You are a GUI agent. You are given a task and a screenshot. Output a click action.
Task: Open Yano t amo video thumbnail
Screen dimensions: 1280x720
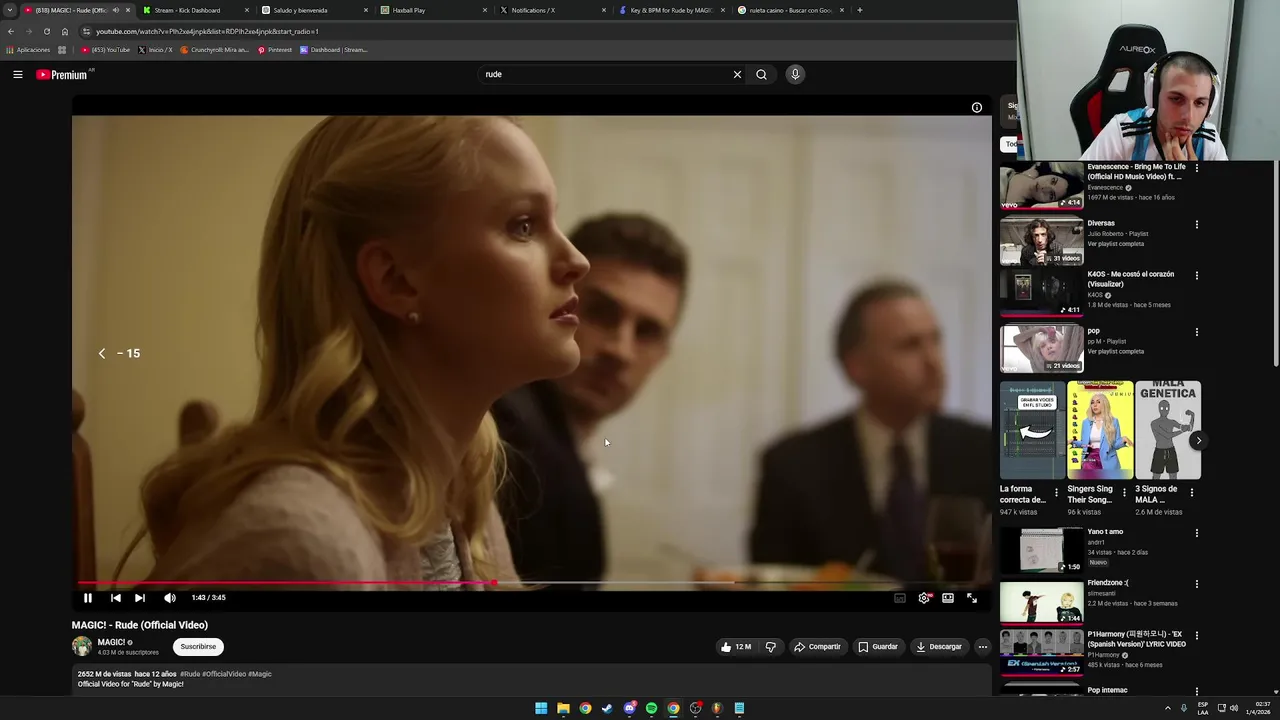1041,550
